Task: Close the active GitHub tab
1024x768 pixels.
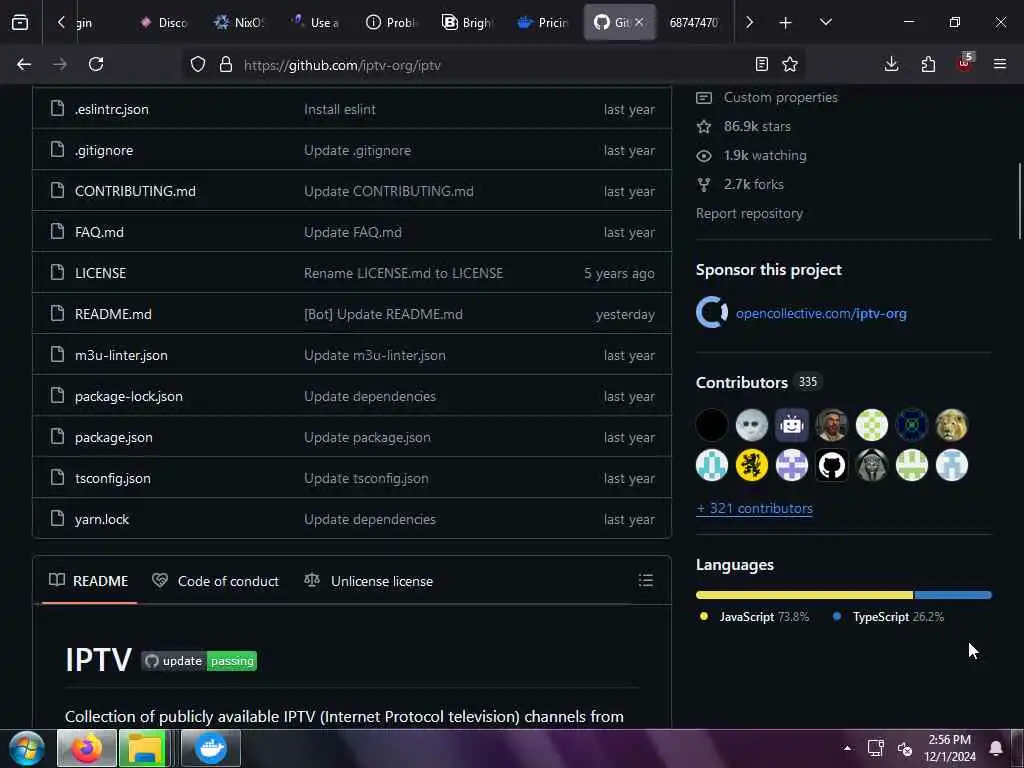Action: click(x=639, y=22)
